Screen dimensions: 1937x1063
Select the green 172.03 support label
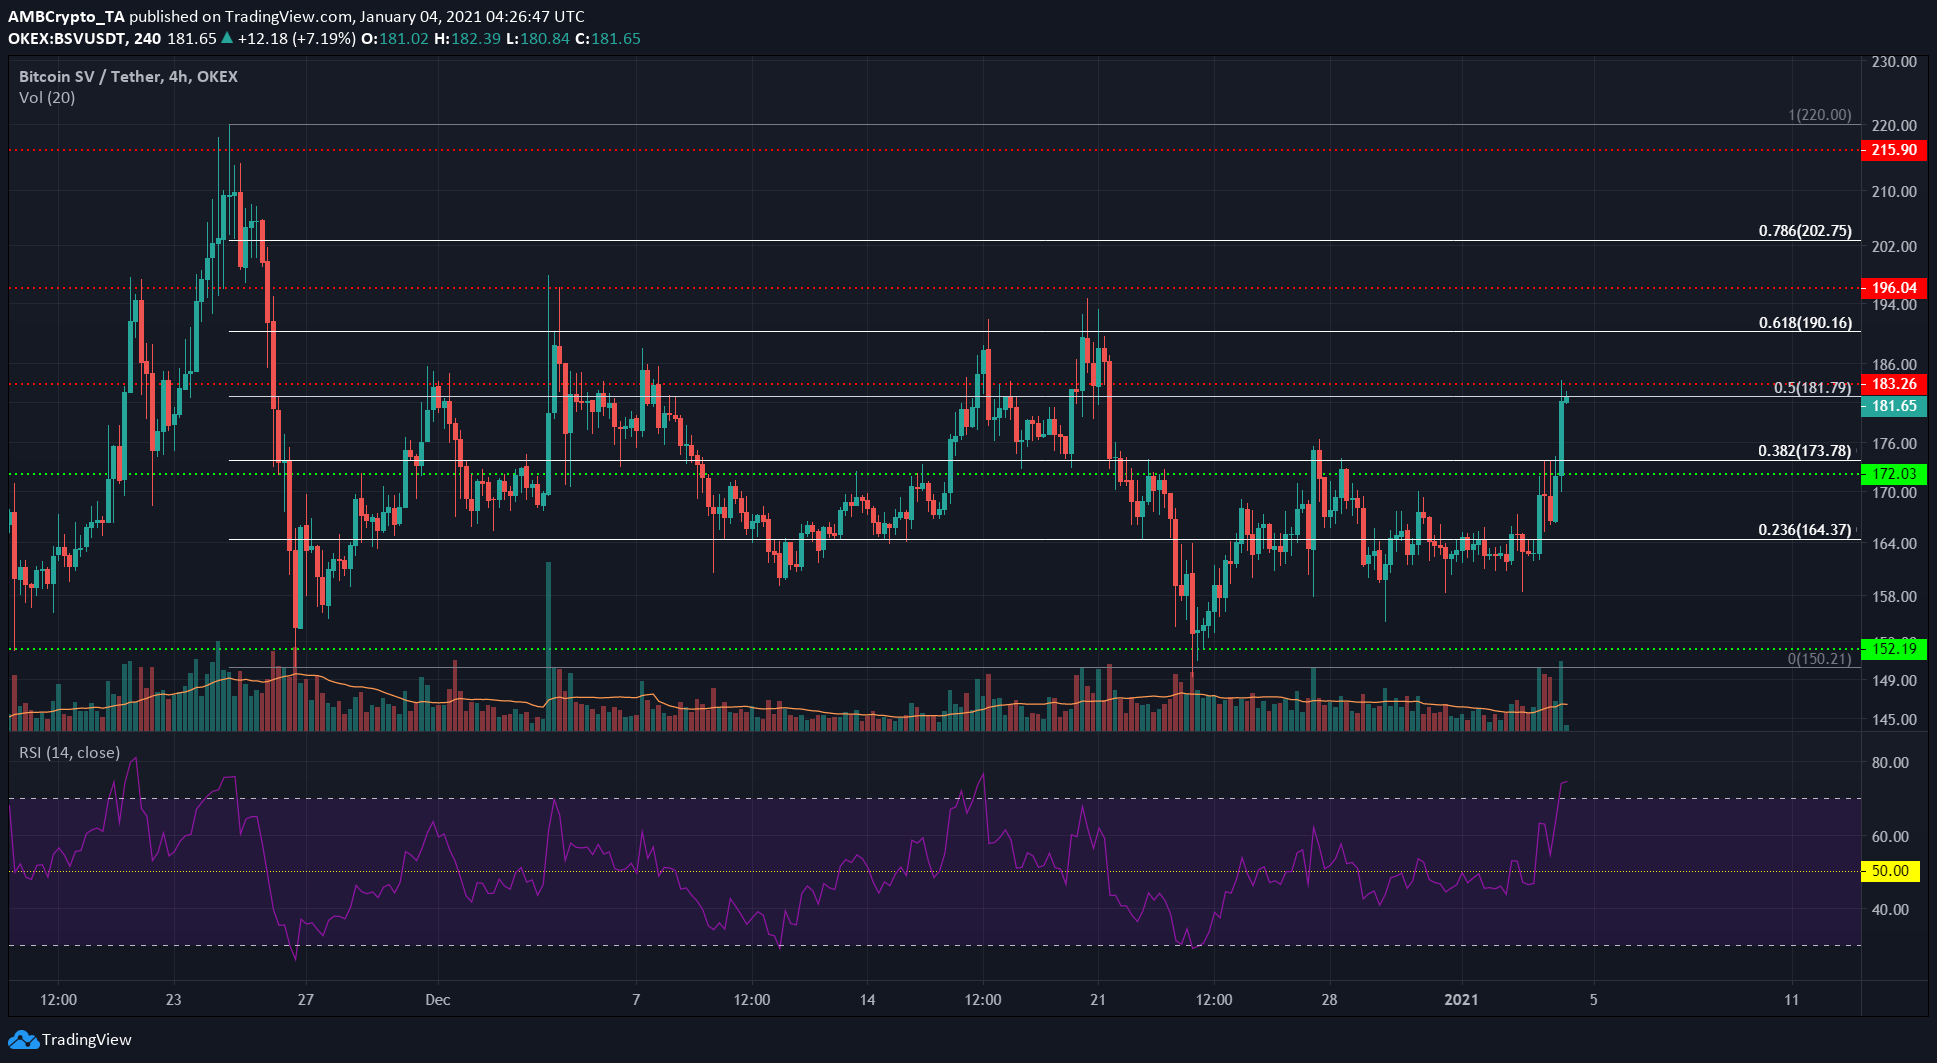[1894, 474]
